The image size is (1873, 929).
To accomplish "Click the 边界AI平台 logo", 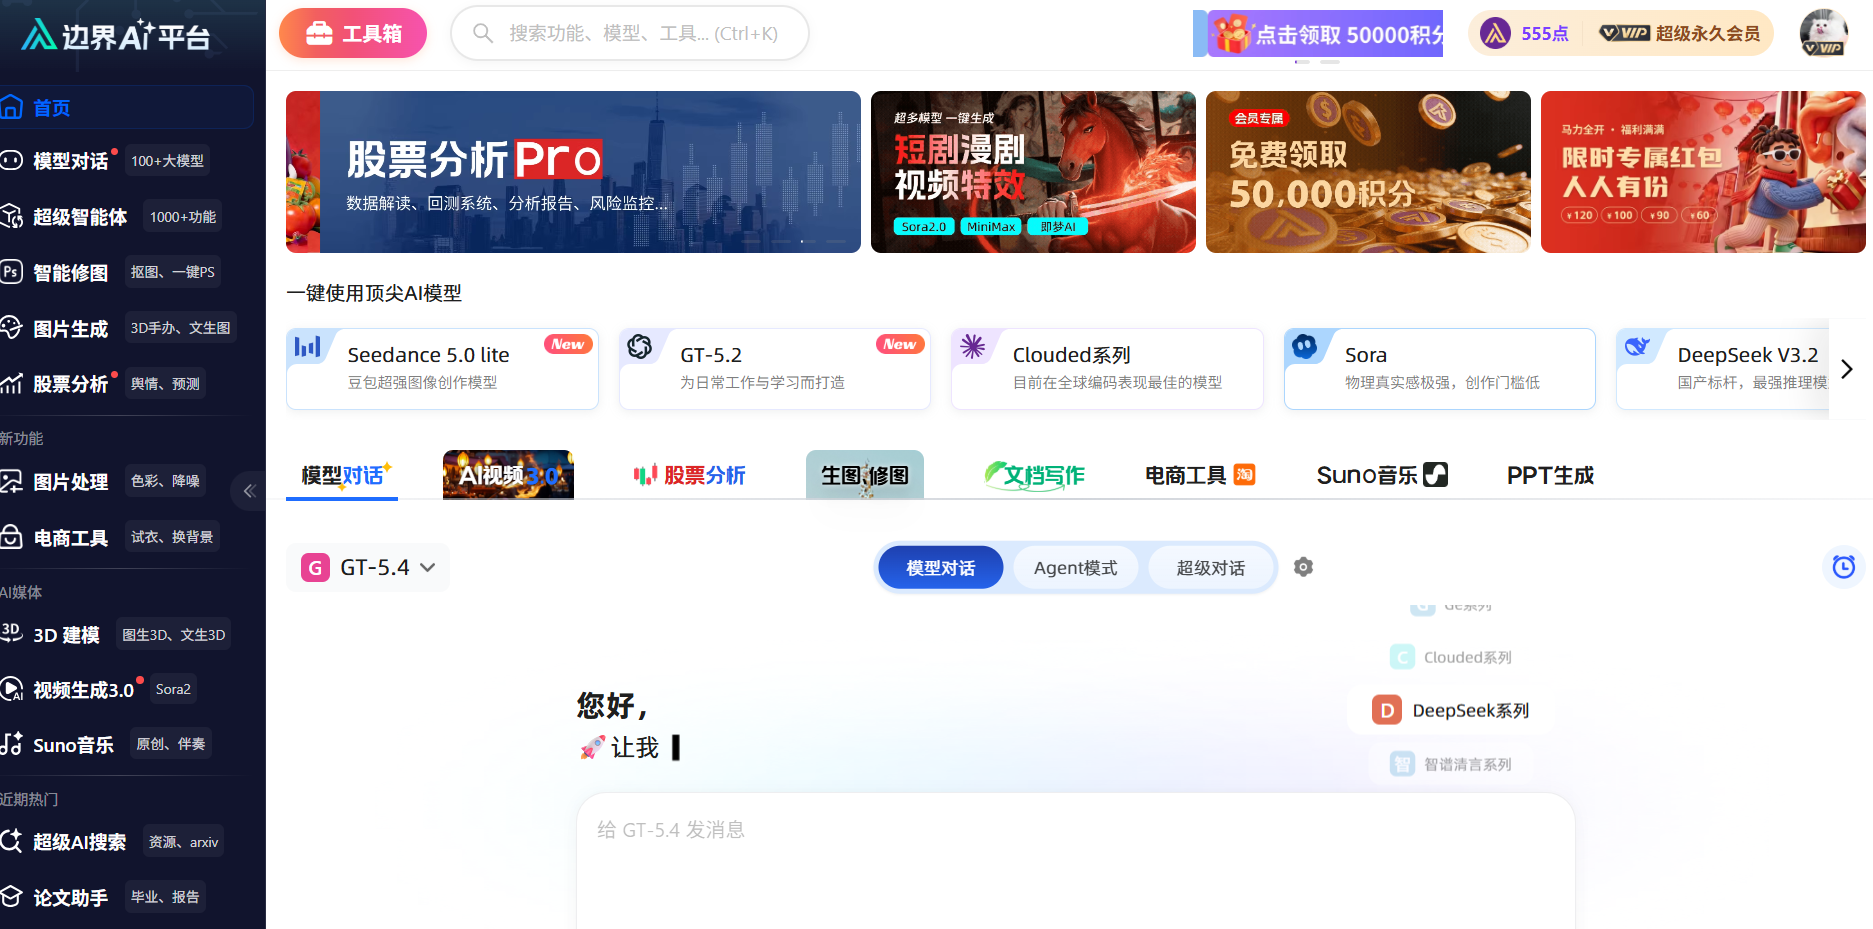I will click(x=116, y=35).
